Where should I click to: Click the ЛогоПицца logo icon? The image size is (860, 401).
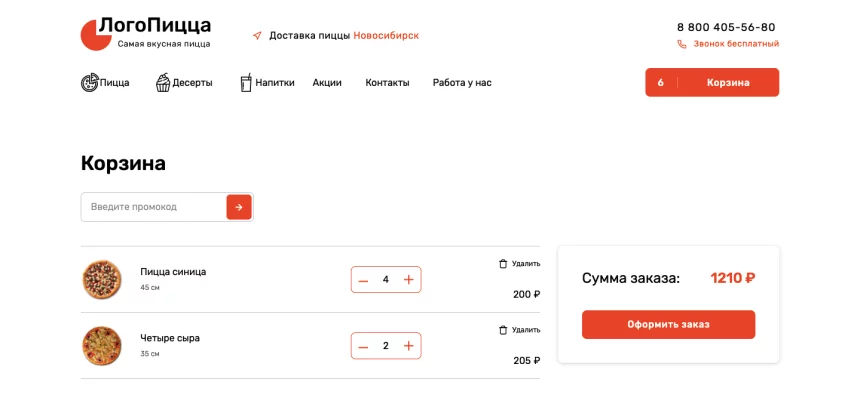pos(94,35)
